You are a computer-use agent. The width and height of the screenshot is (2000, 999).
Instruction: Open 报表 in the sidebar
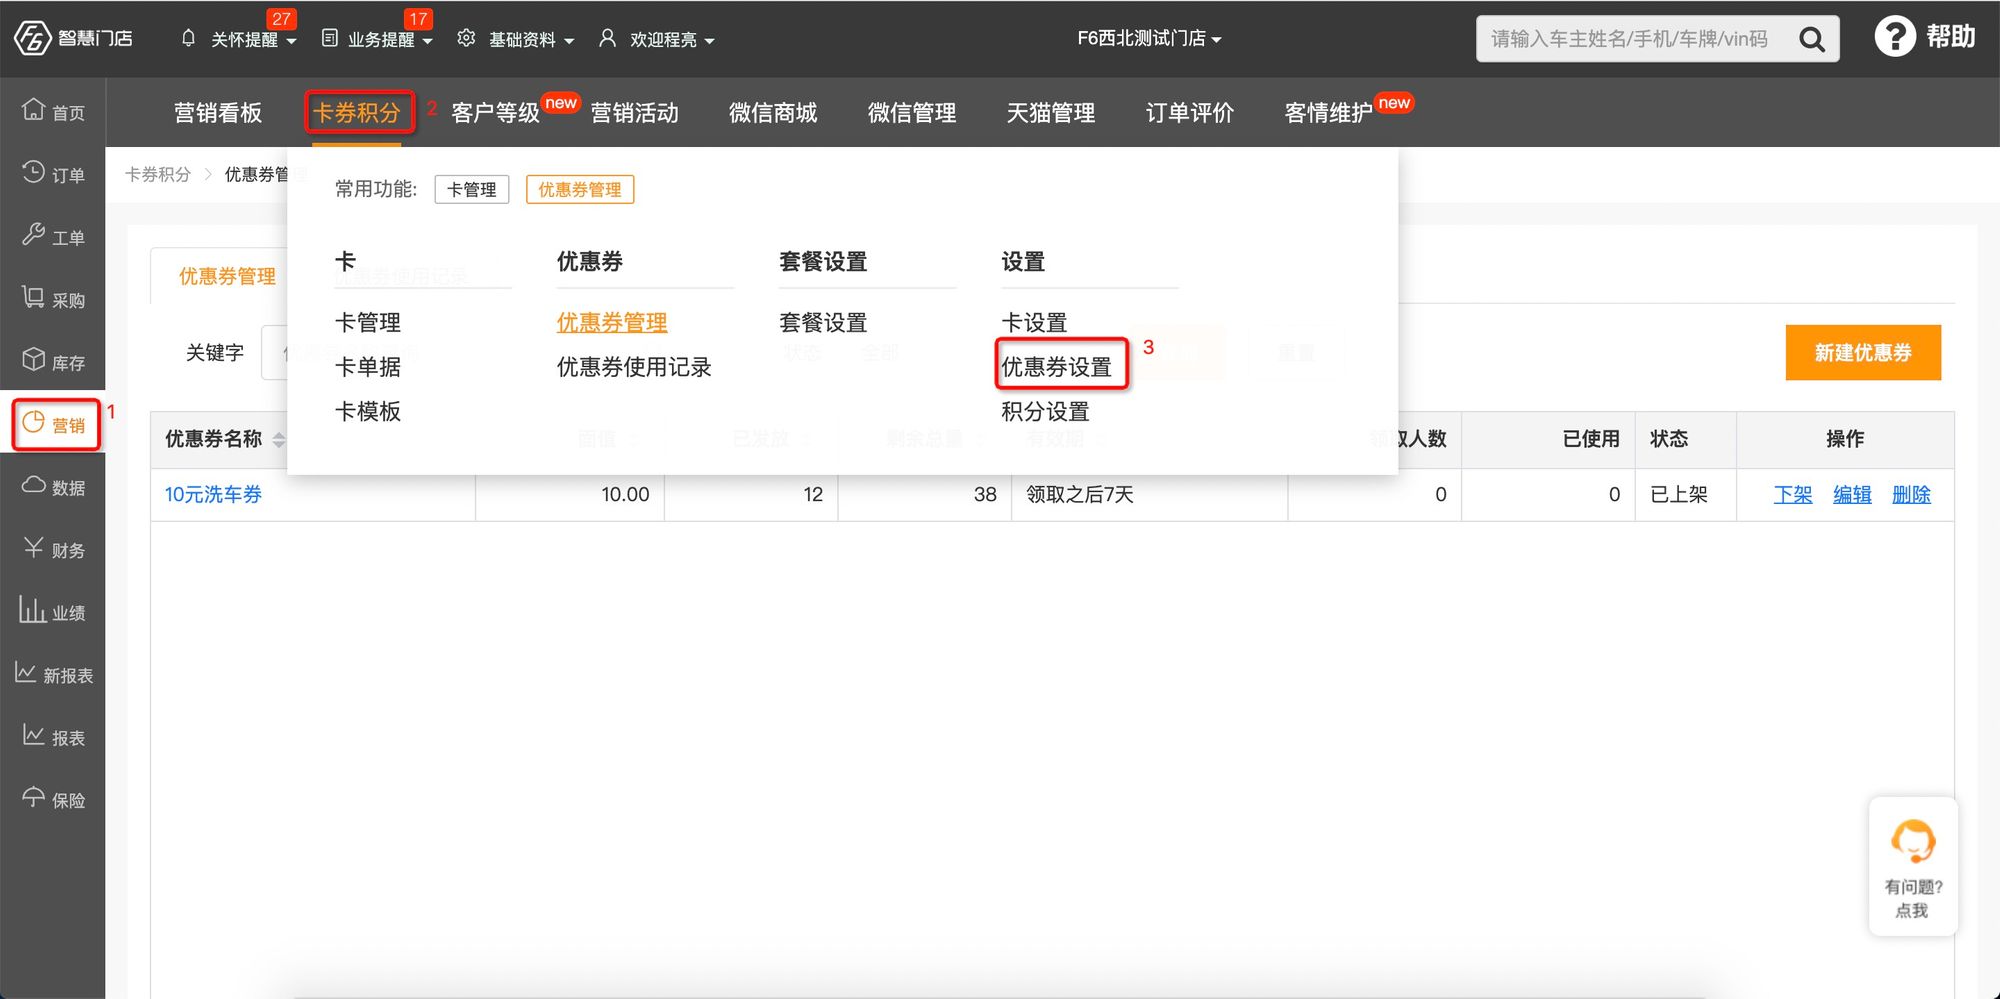coord(53,736)
